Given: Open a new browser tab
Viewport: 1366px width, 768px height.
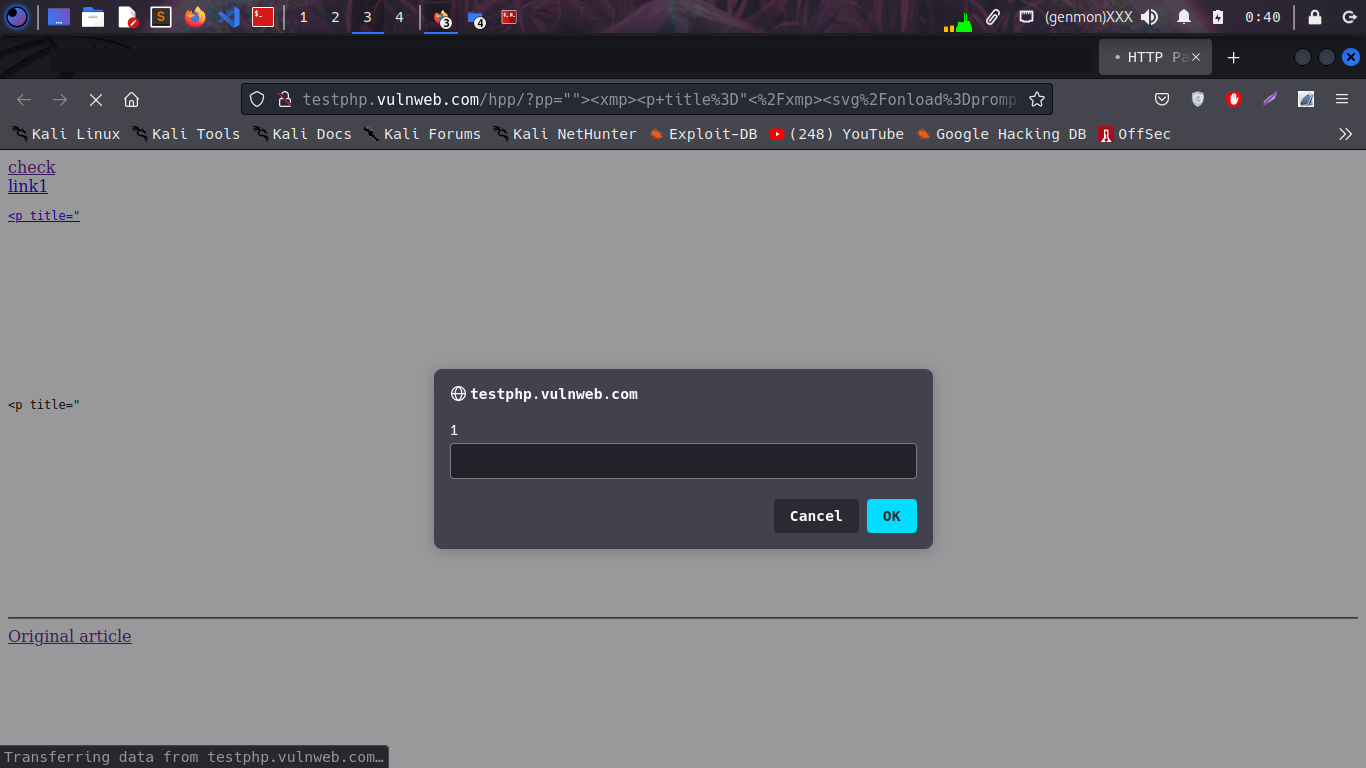Looking at the screenshot, I should (1233, 58).
